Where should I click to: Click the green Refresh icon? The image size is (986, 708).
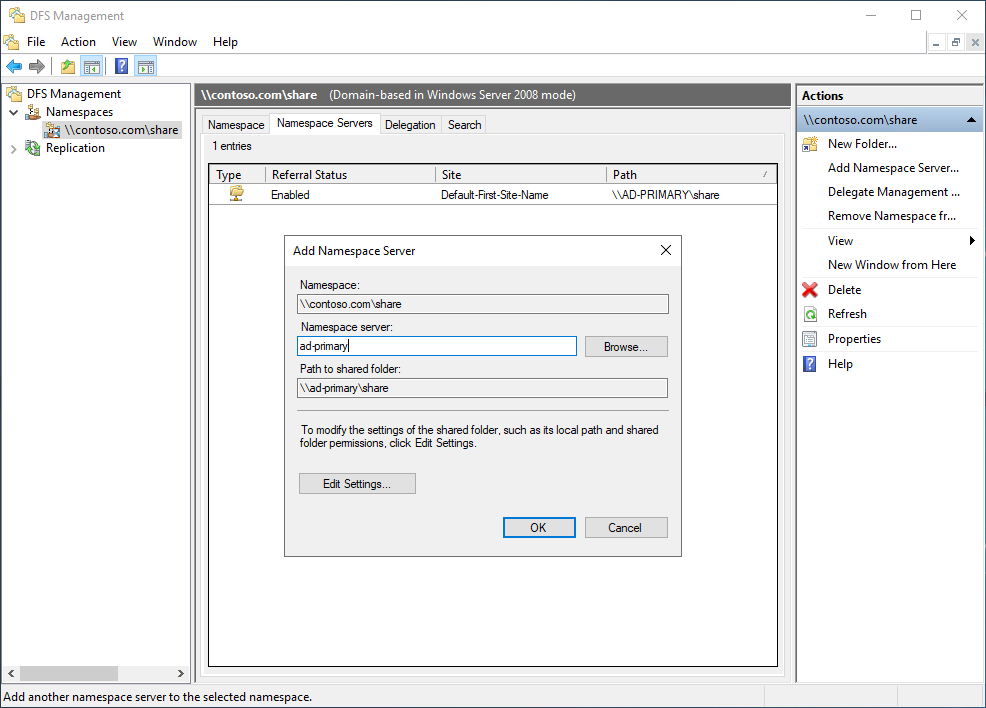click(x=810, y=314)
